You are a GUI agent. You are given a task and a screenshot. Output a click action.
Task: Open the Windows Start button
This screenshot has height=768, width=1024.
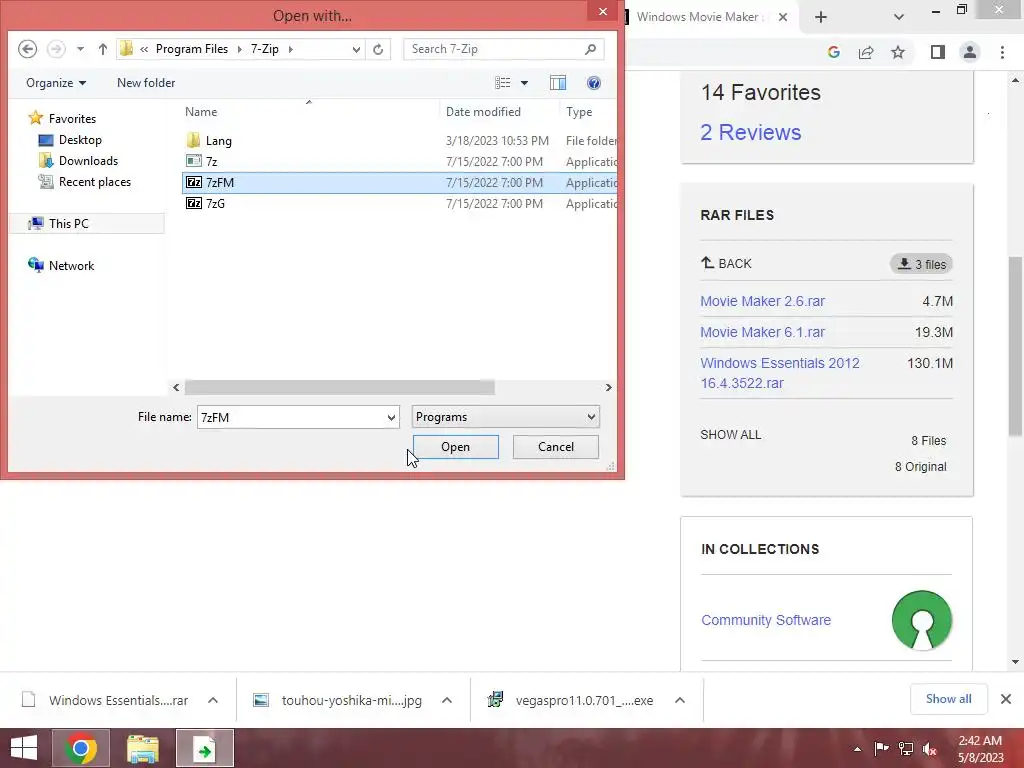coord(24,748)
